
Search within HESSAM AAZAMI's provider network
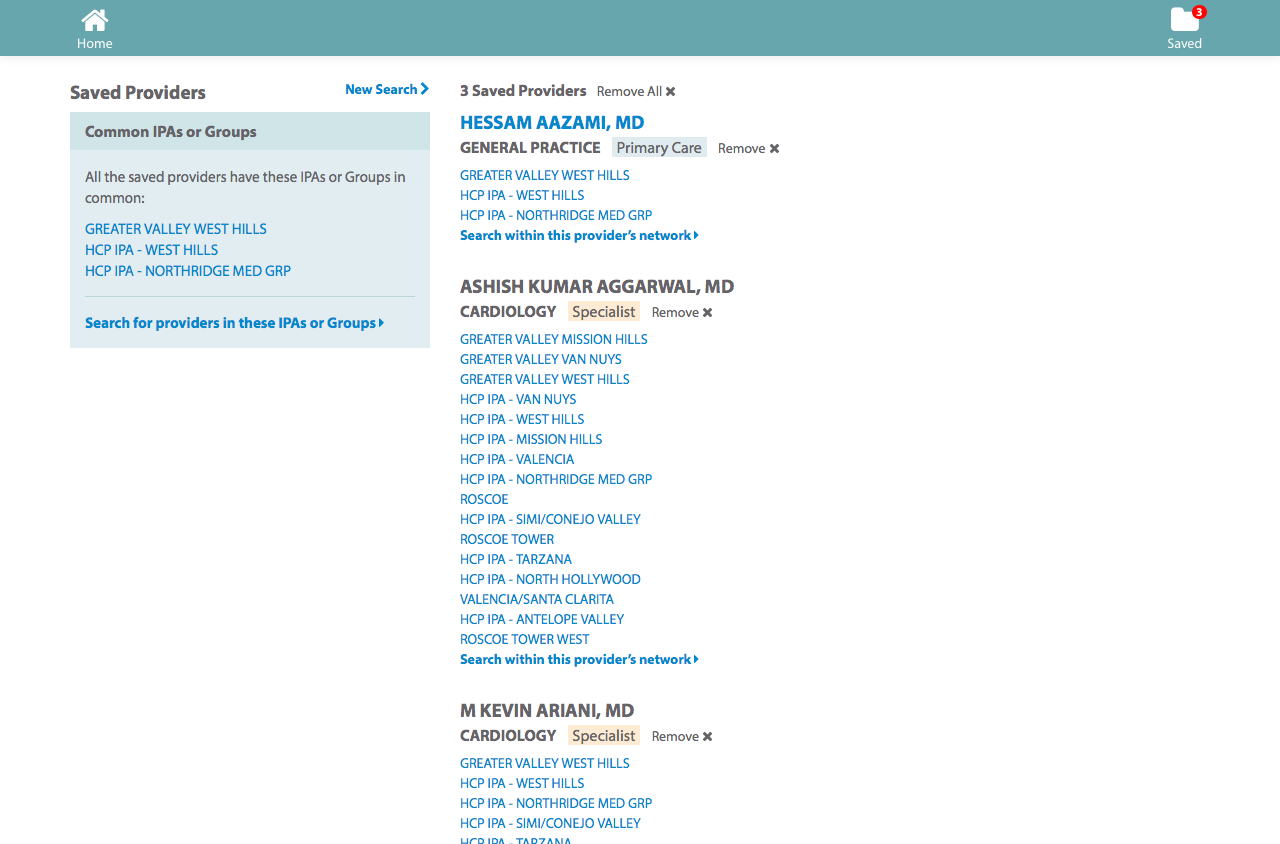tap(578, 235)
